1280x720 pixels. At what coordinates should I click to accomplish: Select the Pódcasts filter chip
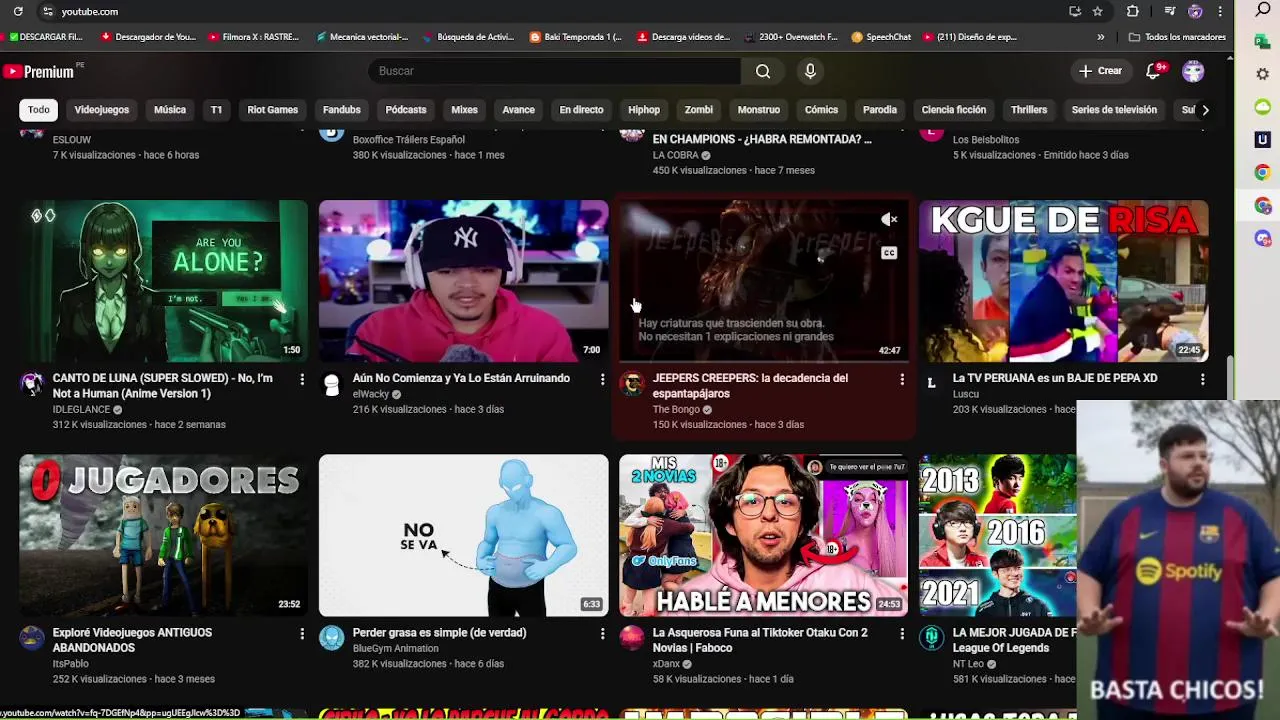tap(406, 110)
